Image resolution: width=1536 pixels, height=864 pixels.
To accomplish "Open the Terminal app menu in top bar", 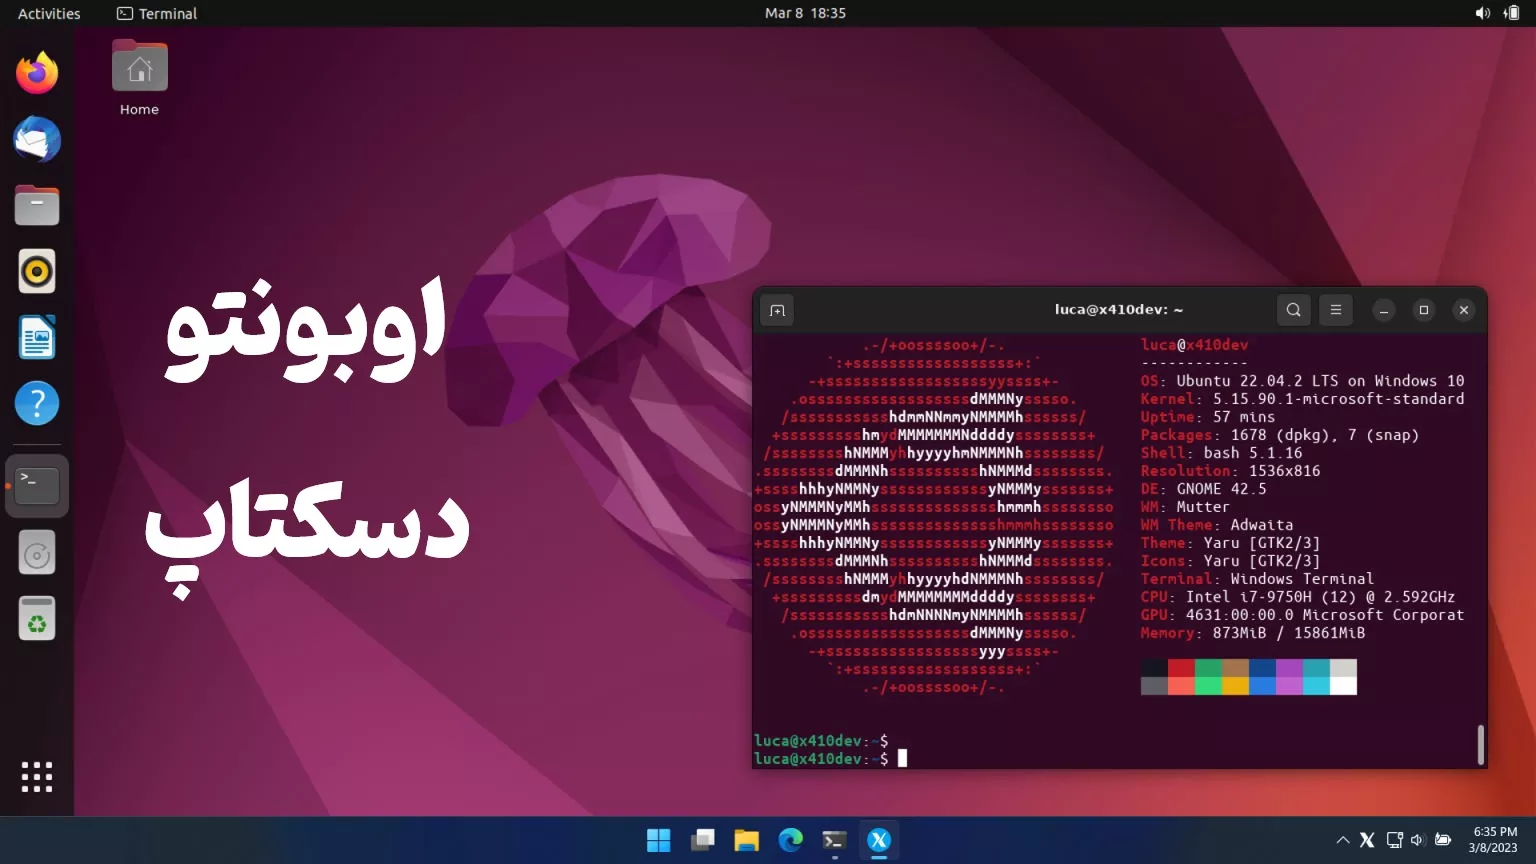I will click(x=157, y=13).
